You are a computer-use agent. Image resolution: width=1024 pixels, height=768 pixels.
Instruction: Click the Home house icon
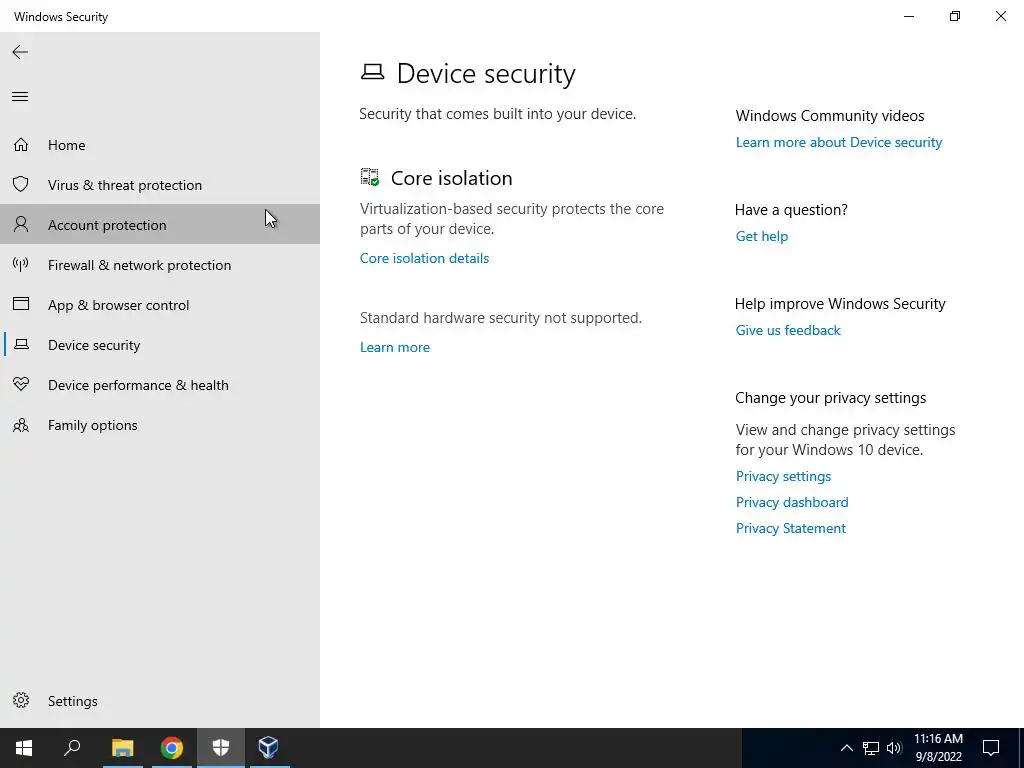[21, 144]
